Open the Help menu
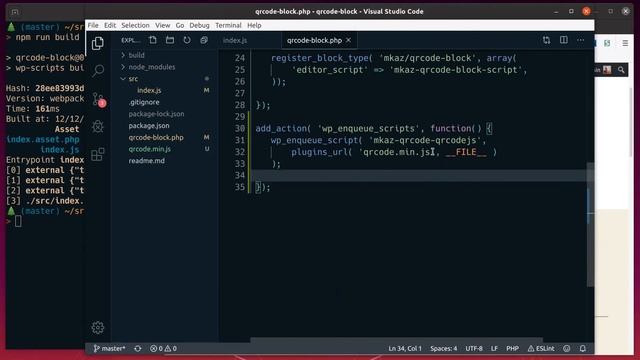This screenshot has height=360, width=640. pos(254,25)
